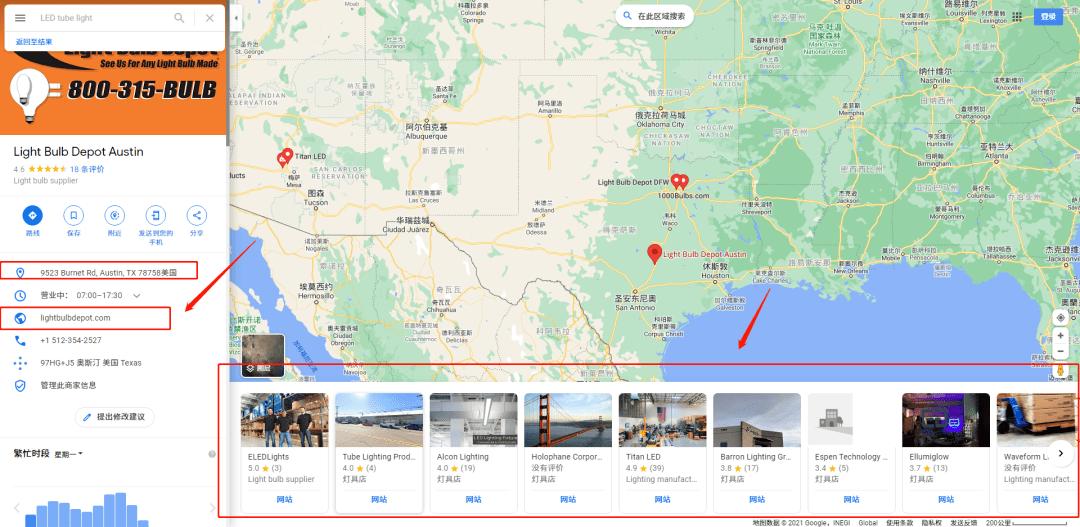
Task: Click the suggest an edit button
Action: (114, 417)
